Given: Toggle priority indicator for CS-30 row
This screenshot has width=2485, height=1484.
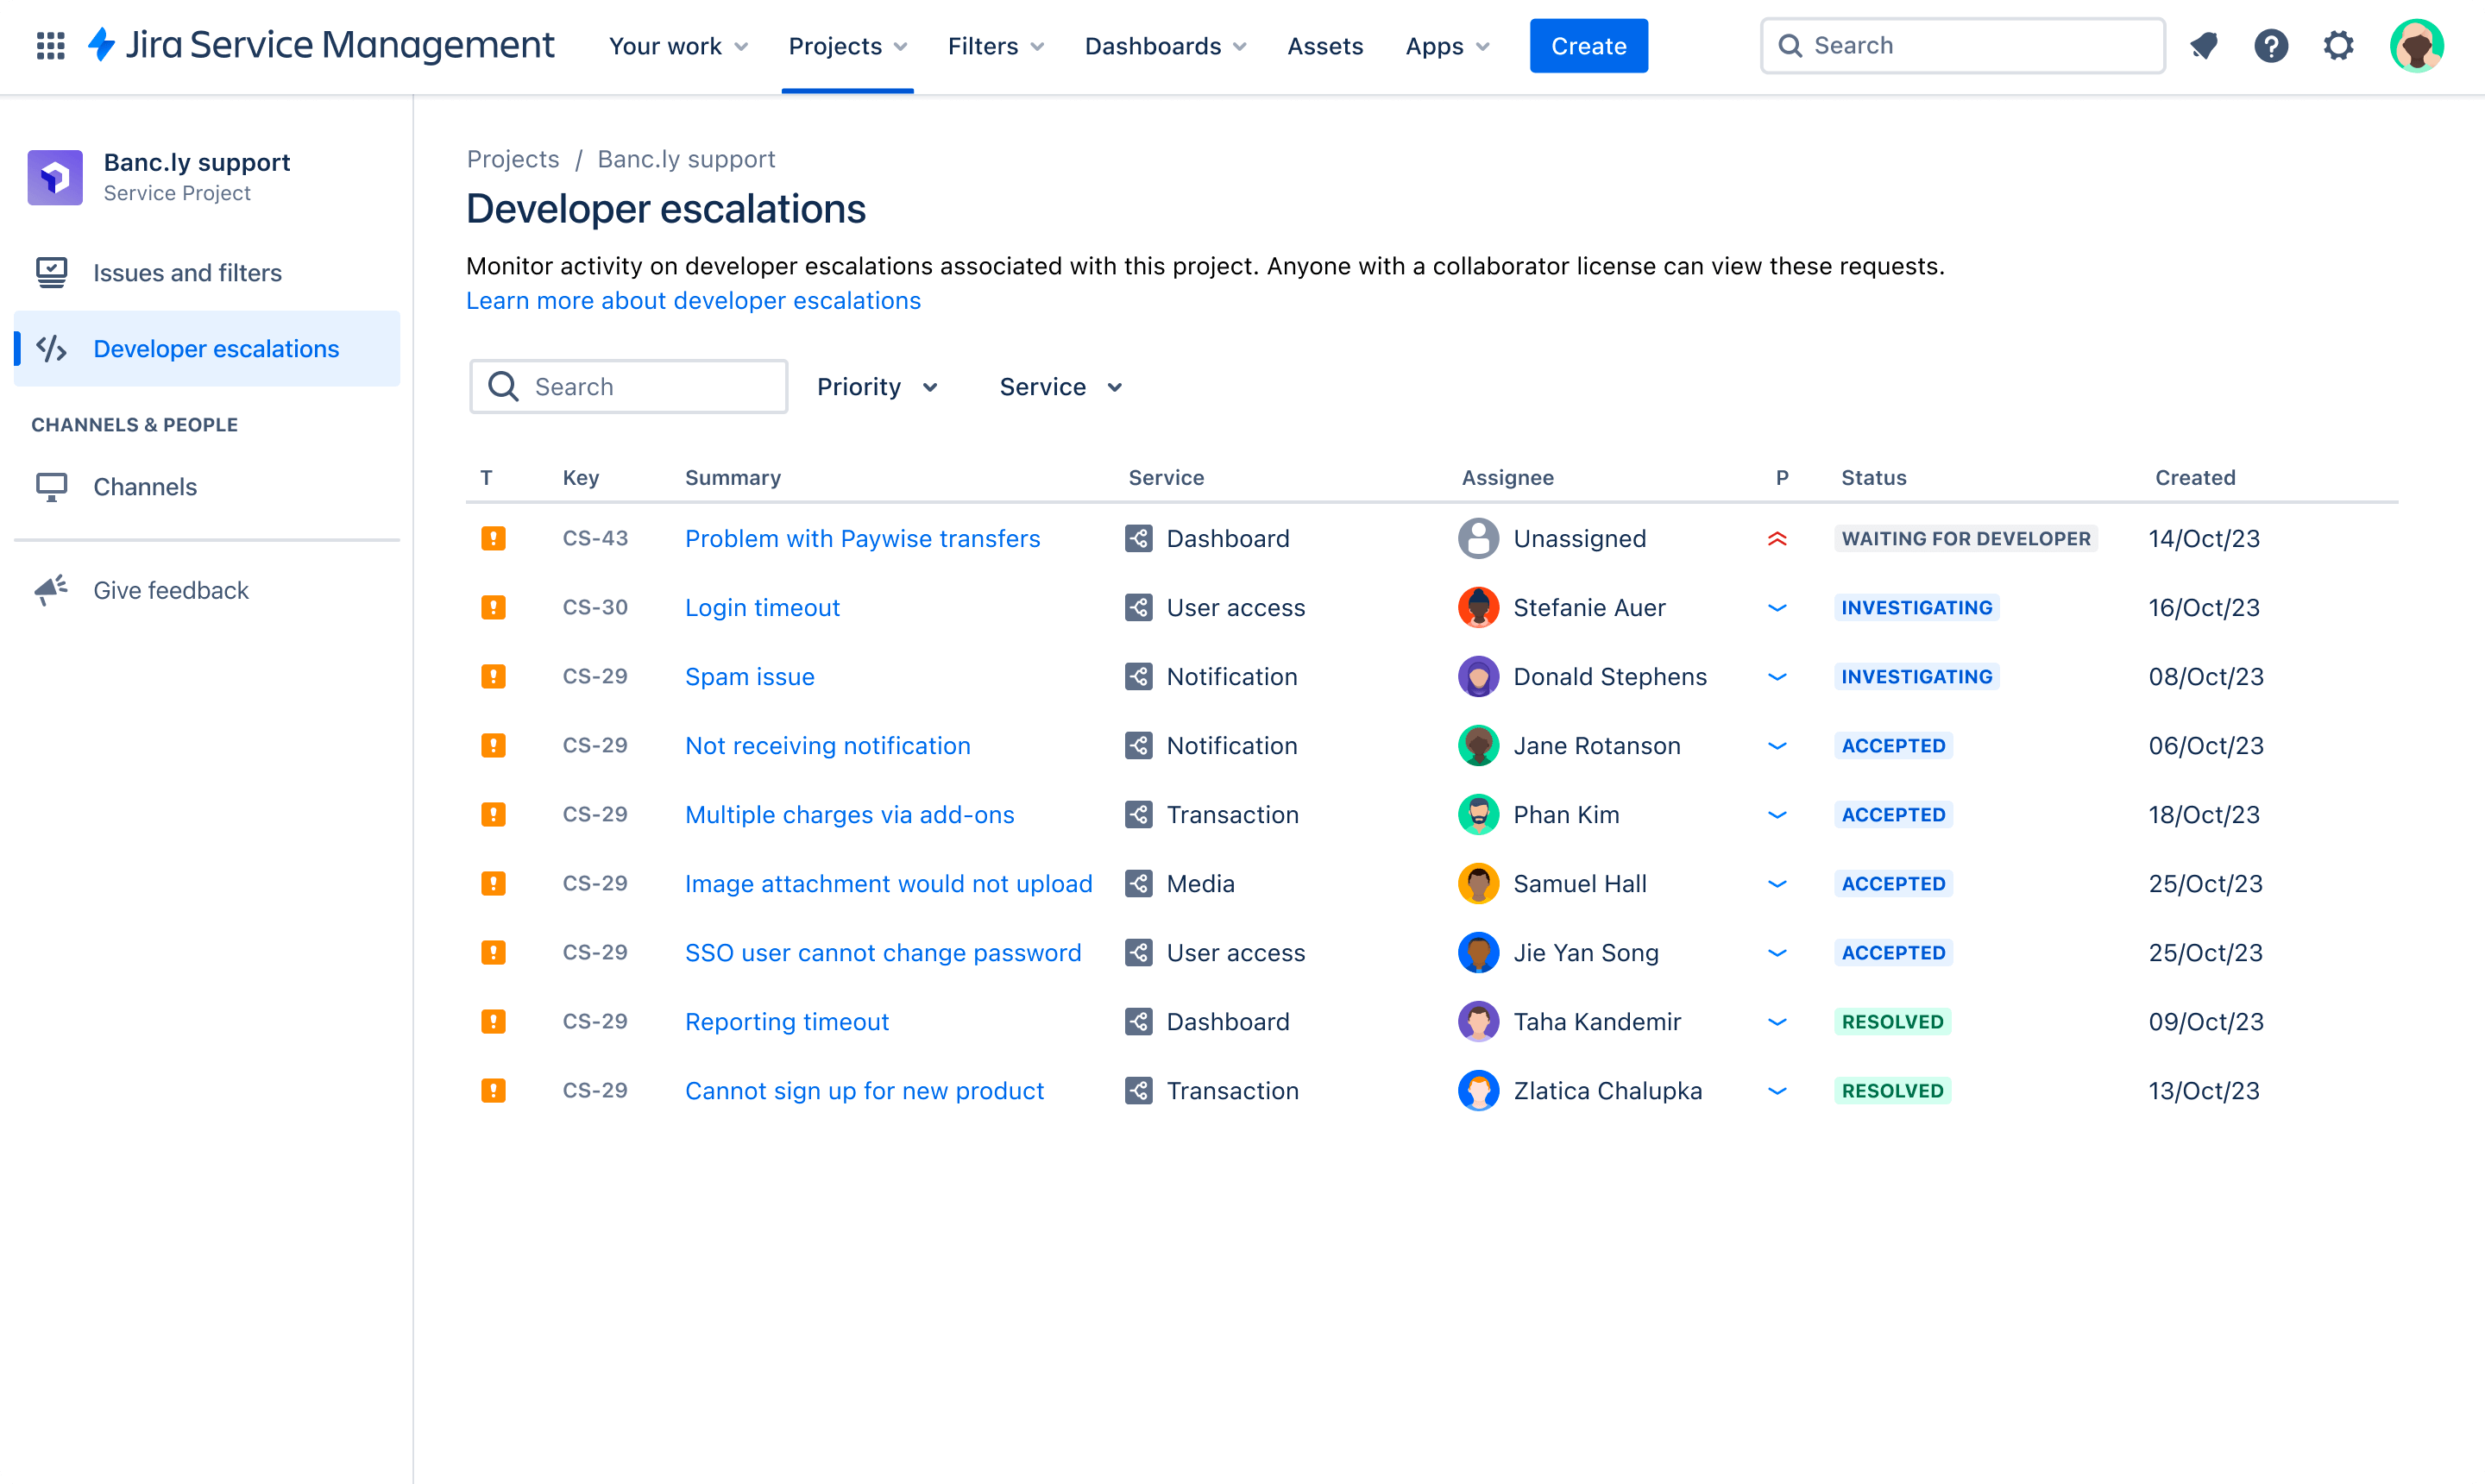Looking at the screenshot, I should pyautogui.click(x=1777, y=607).
